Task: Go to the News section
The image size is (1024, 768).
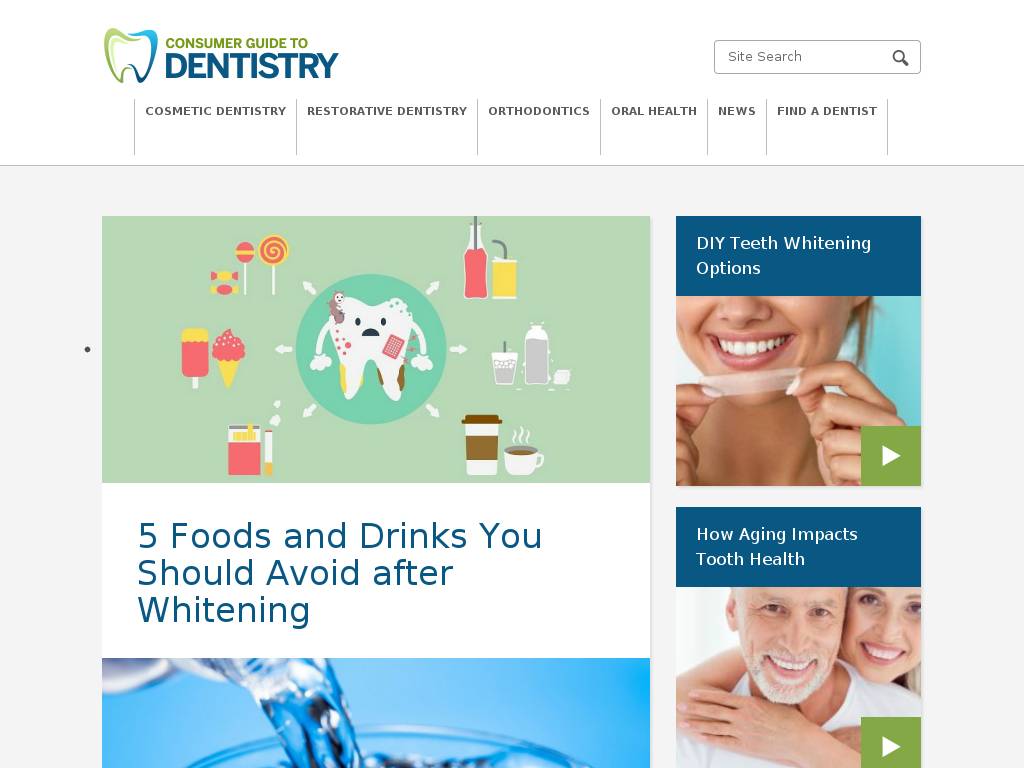Action: click(737, 111)
